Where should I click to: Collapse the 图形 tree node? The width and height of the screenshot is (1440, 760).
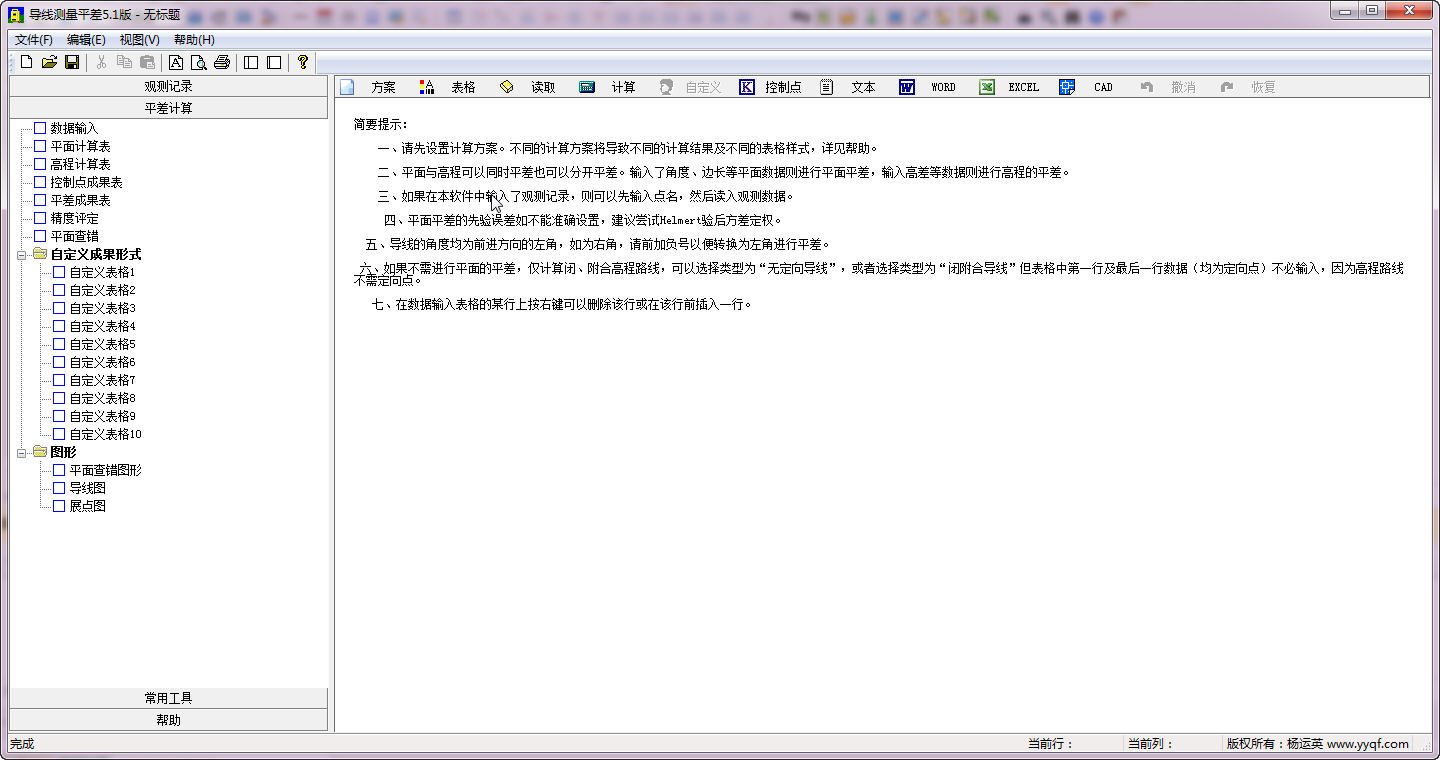pos(22,452)
